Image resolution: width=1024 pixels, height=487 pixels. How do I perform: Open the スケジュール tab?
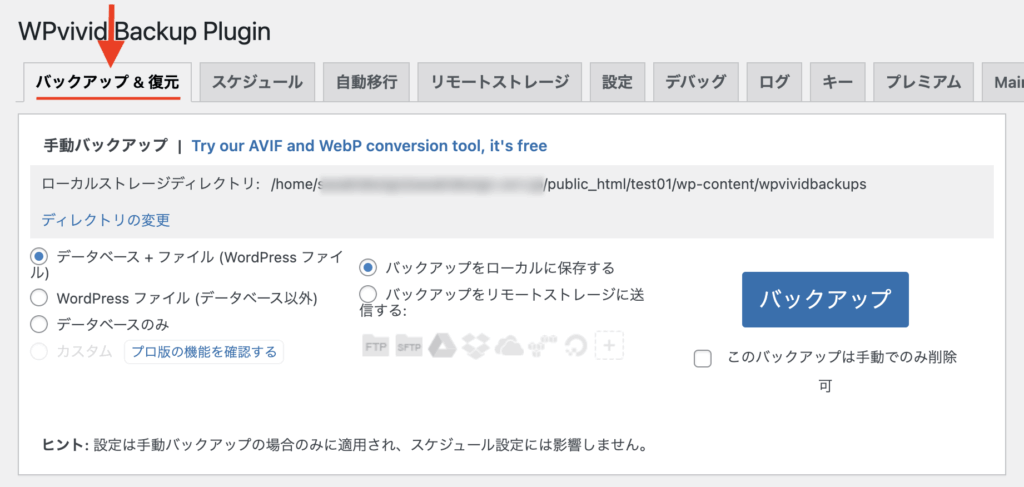pos(257,82)
